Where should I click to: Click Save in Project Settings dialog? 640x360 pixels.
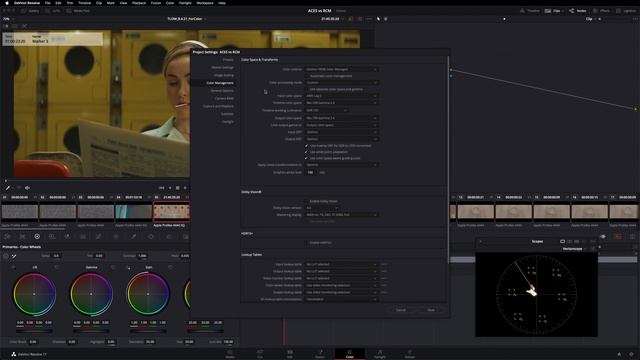(431, 310)
